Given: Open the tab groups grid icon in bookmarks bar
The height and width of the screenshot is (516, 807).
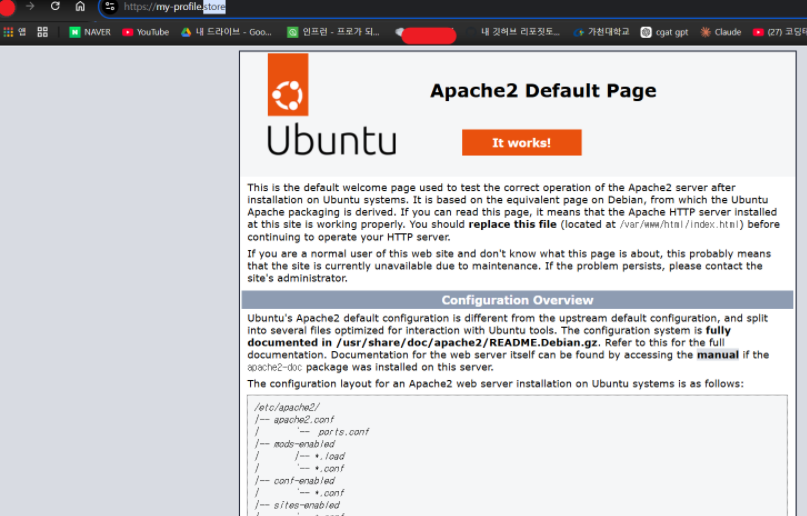Looking at the screenshot, I should coord(43,32).
